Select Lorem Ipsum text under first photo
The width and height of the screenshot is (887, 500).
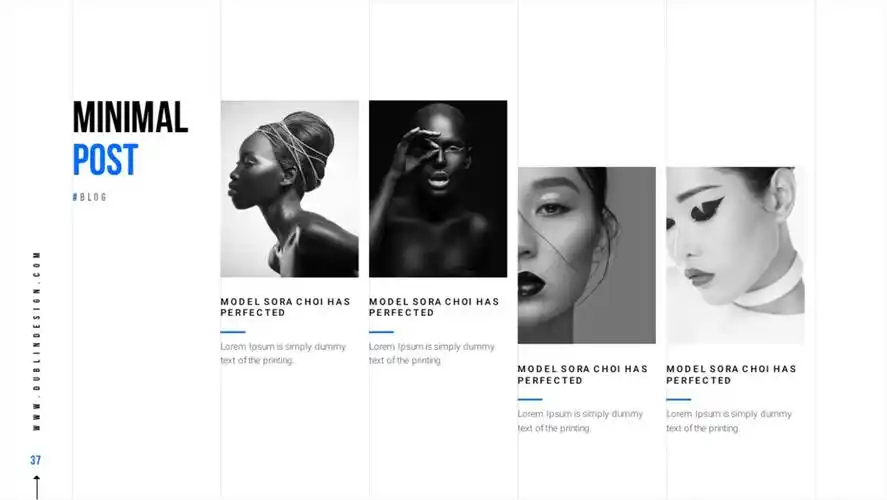(283, 354)
